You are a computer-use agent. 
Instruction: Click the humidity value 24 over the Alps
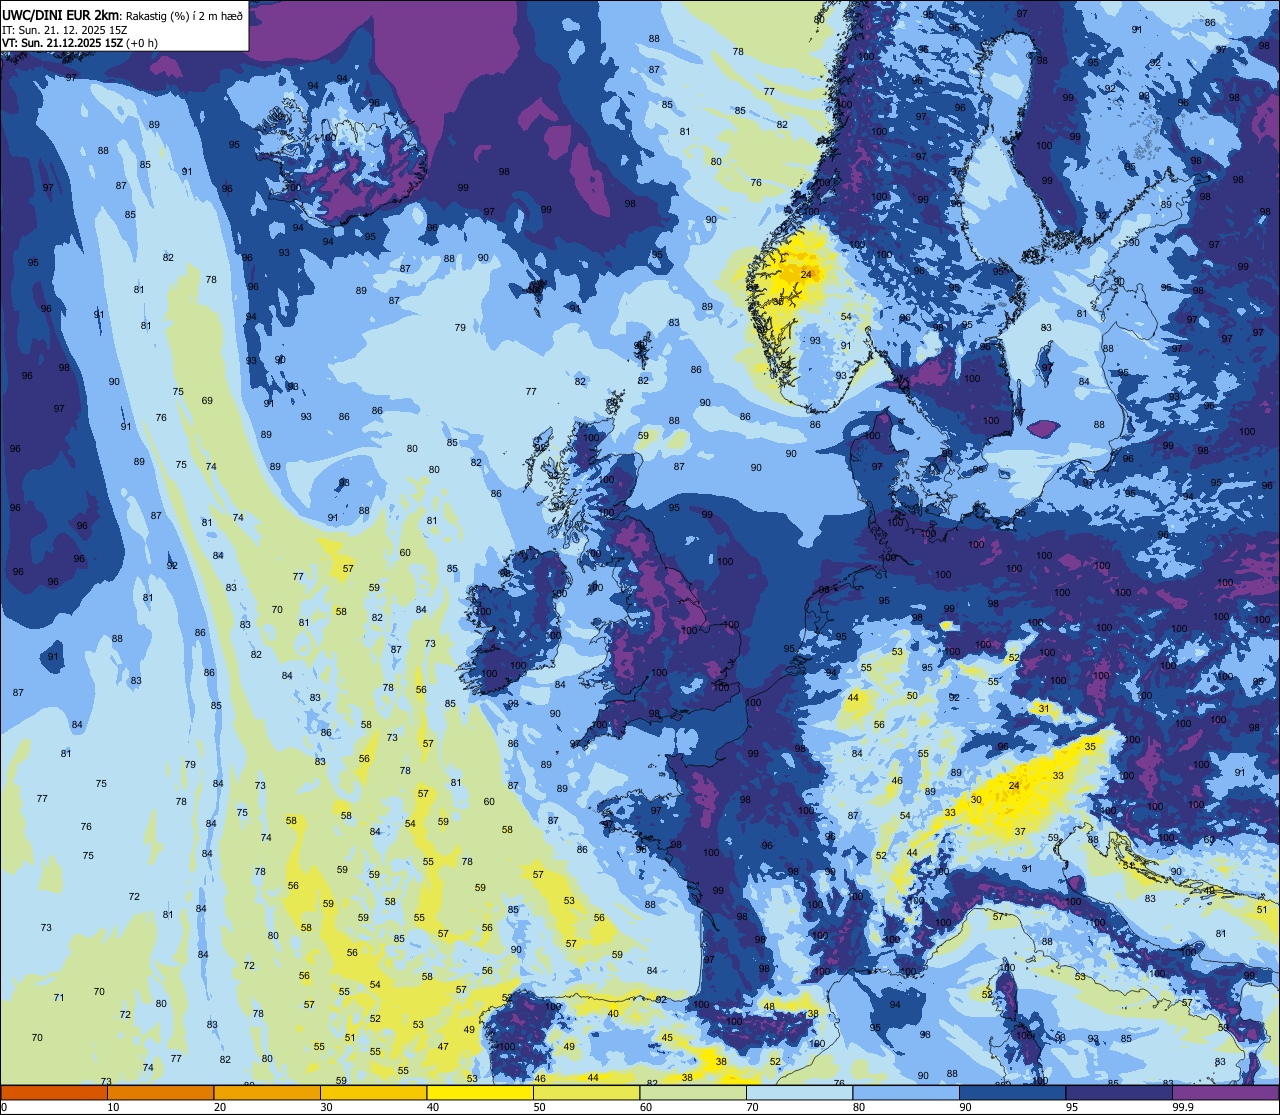(1015, 786)
